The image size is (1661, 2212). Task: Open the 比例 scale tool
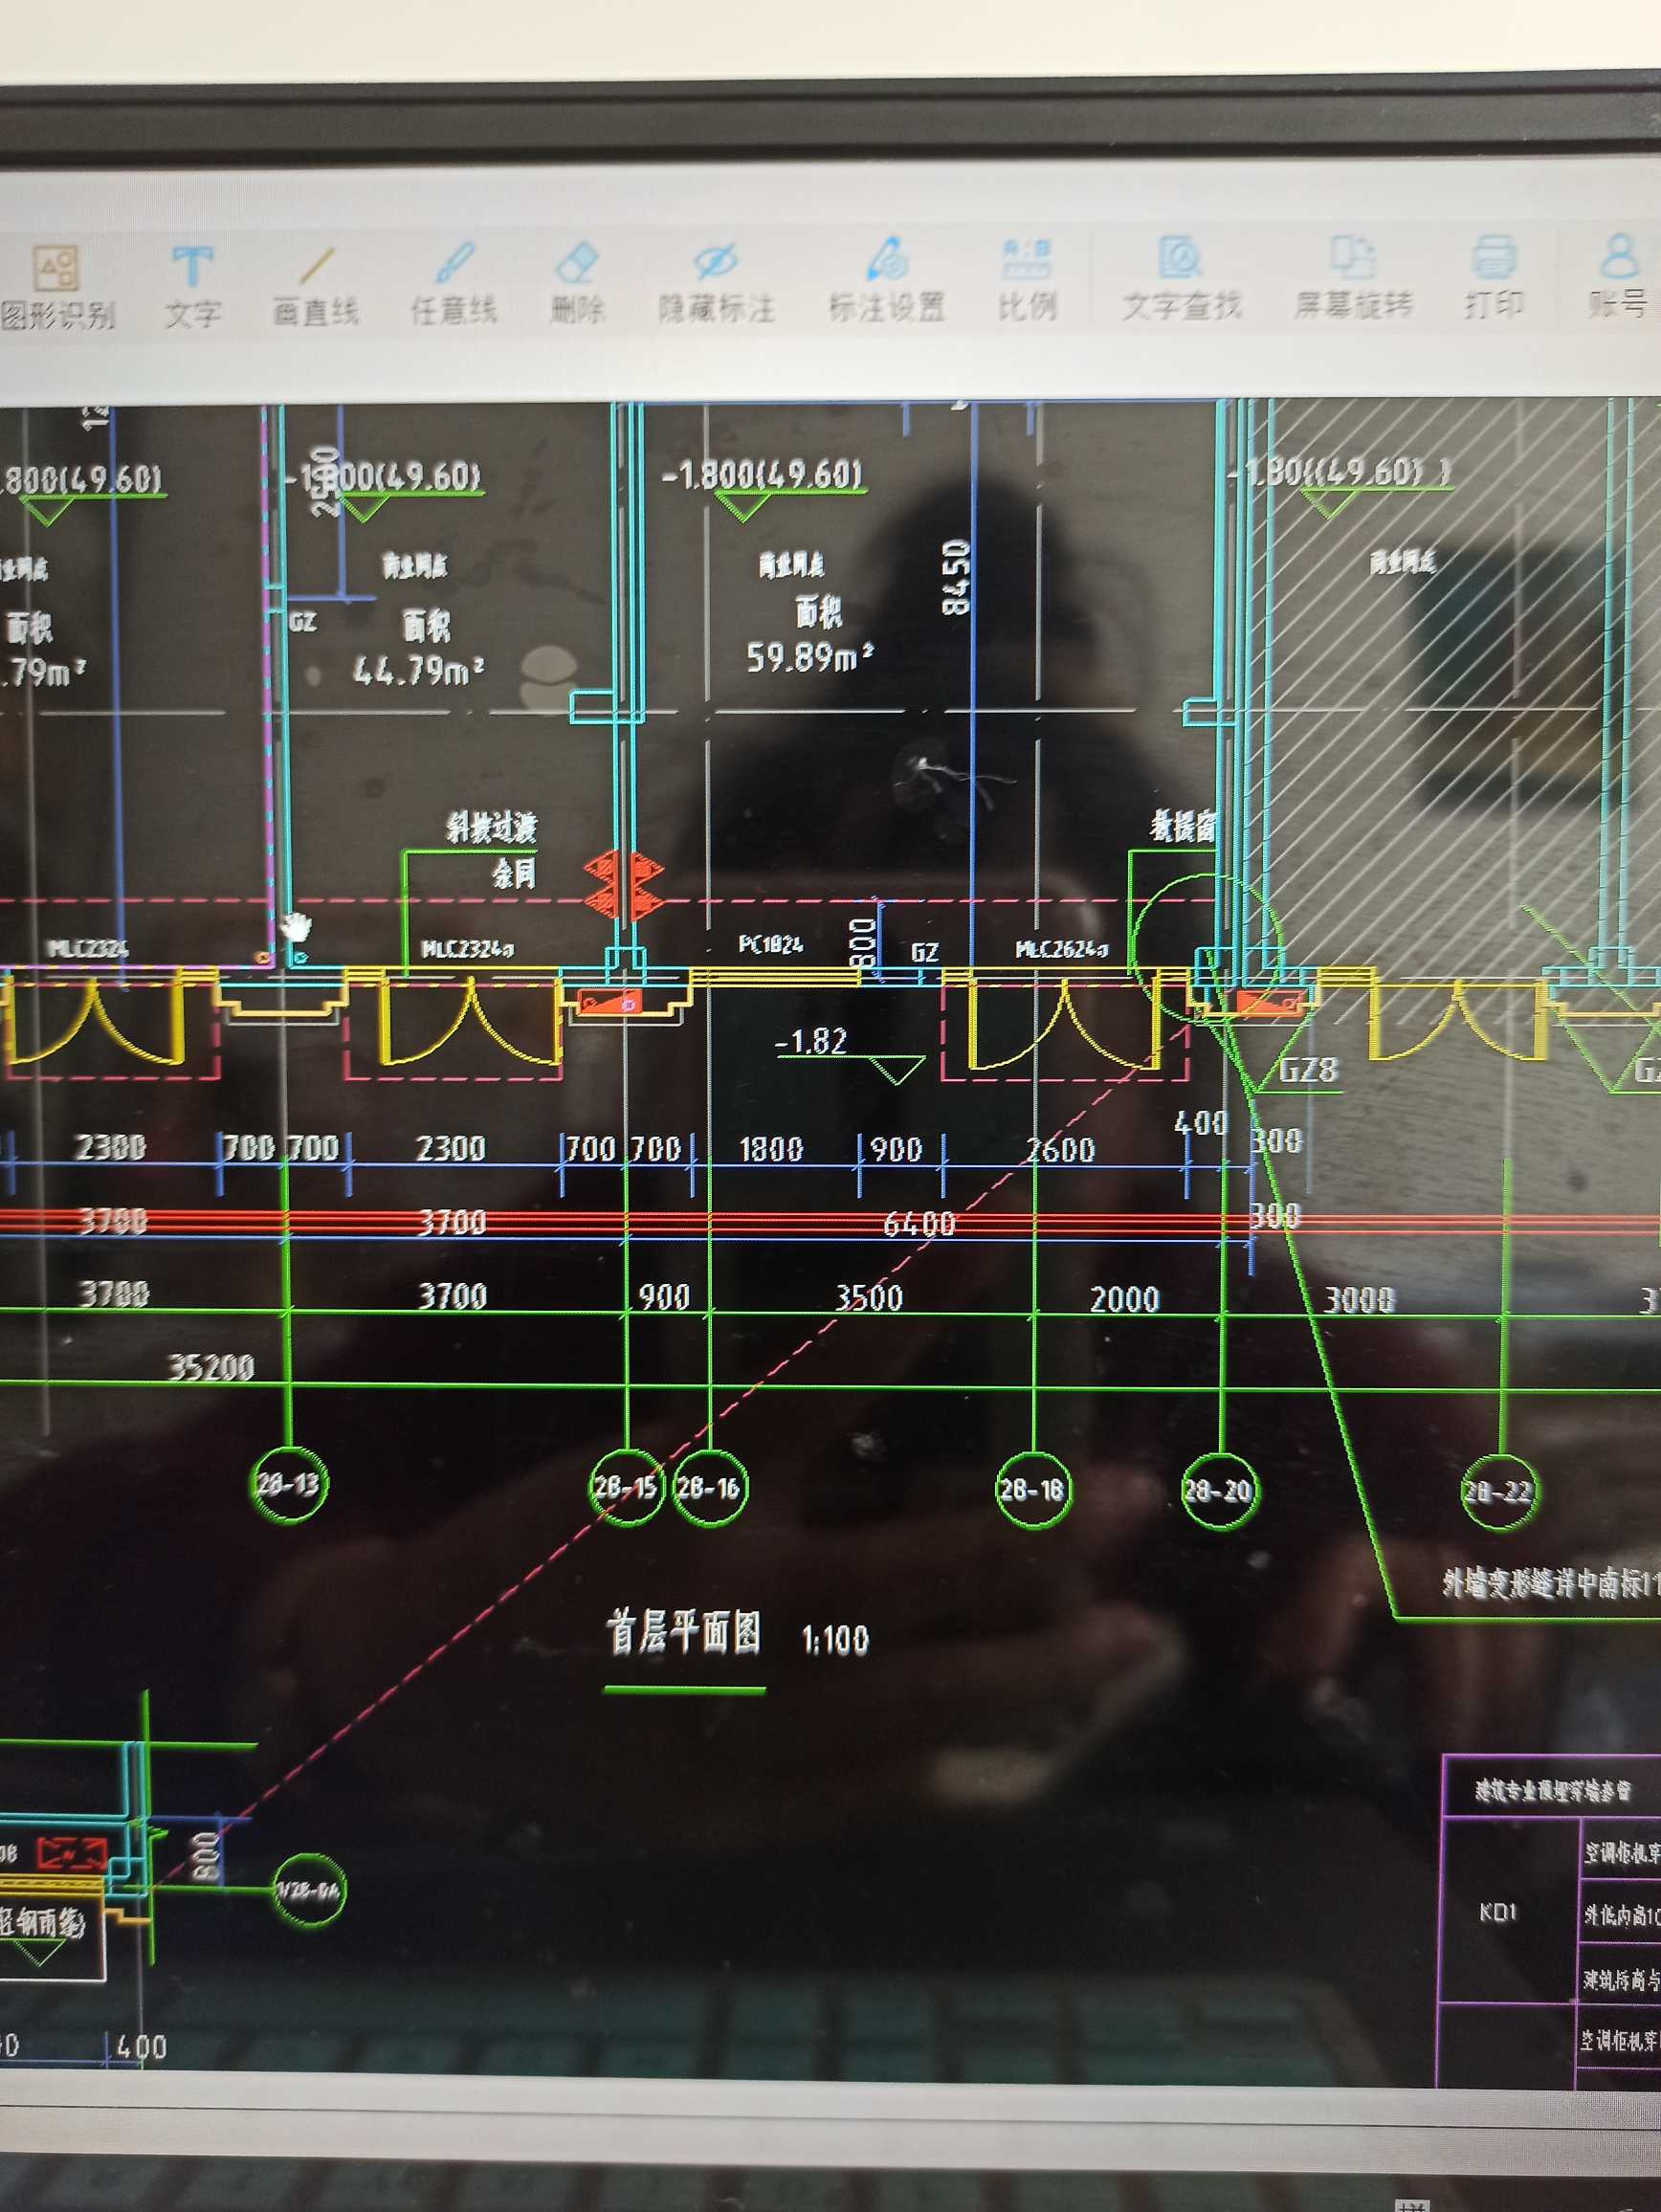point(1027,280)
